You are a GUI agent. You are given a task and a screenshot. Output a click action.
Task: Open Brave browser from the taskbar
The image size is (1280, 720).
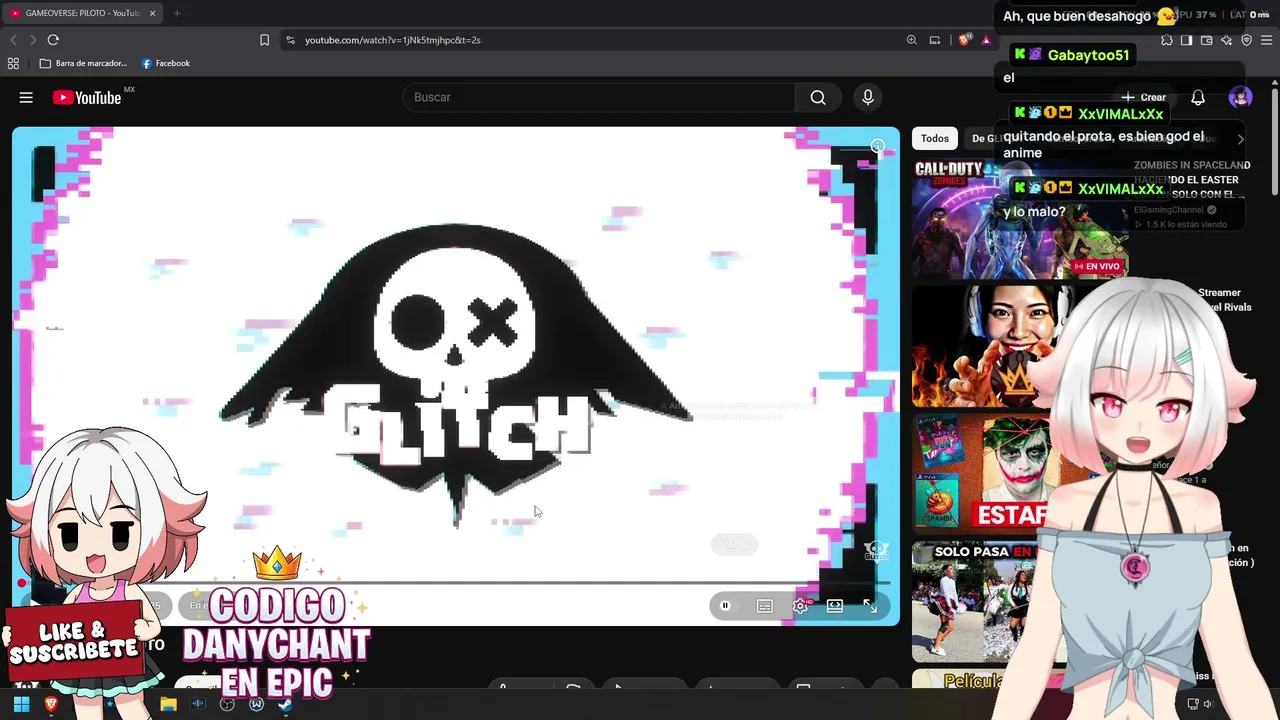click(x=51, y=704)
